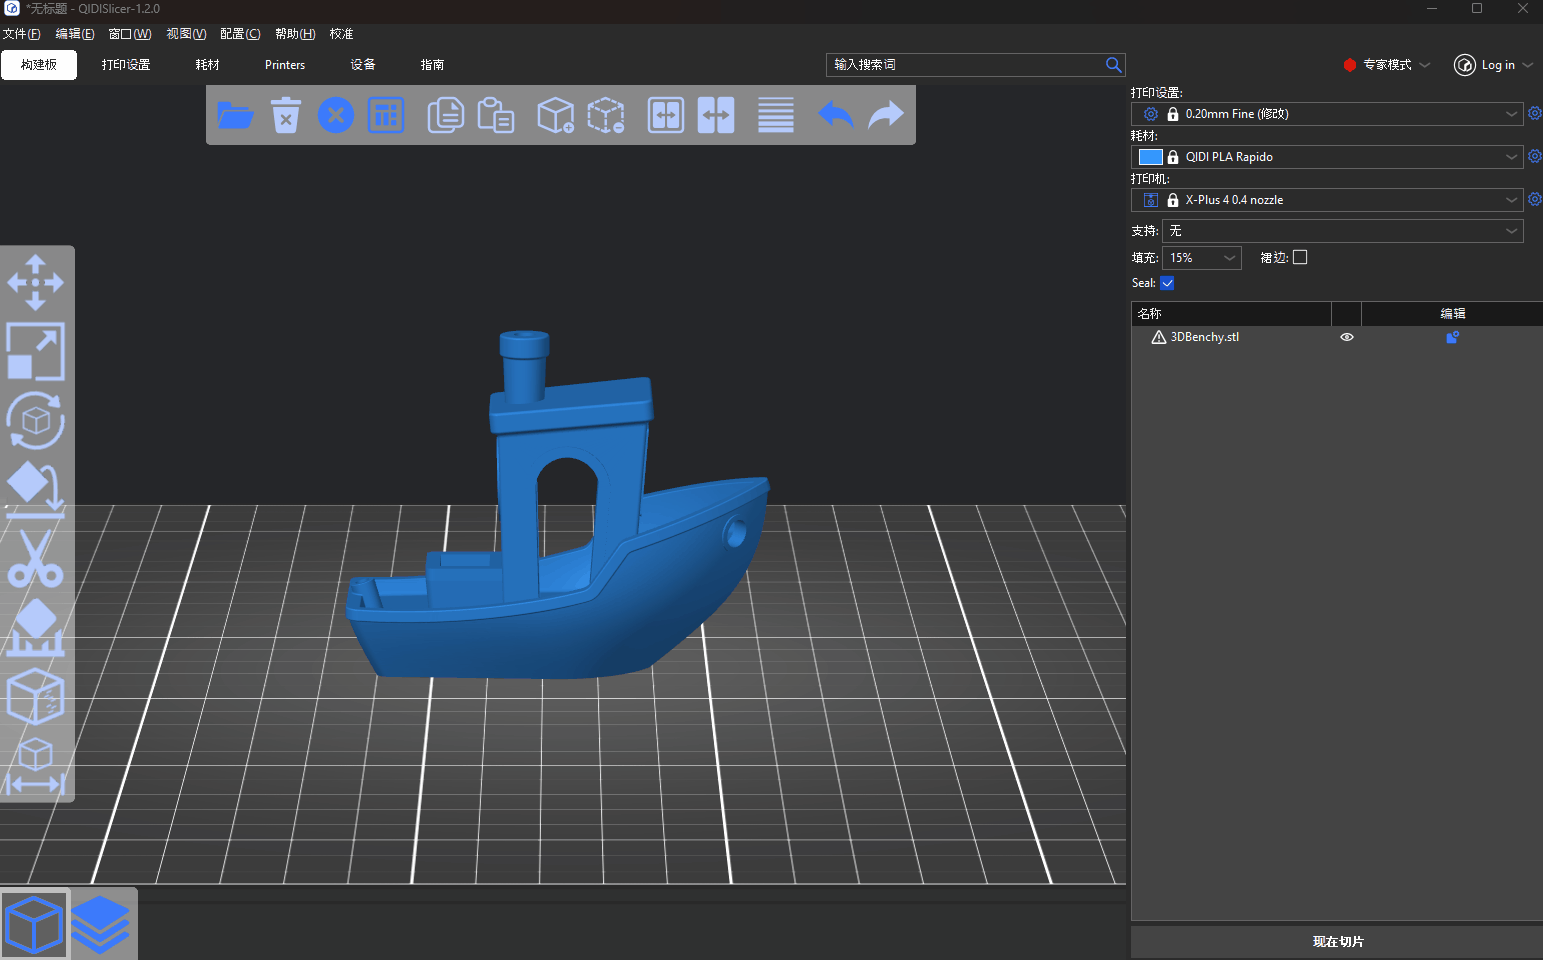Open the seam painting cube tool
Viewport: 1543px width, 960px height.
(x=36, y=696)
